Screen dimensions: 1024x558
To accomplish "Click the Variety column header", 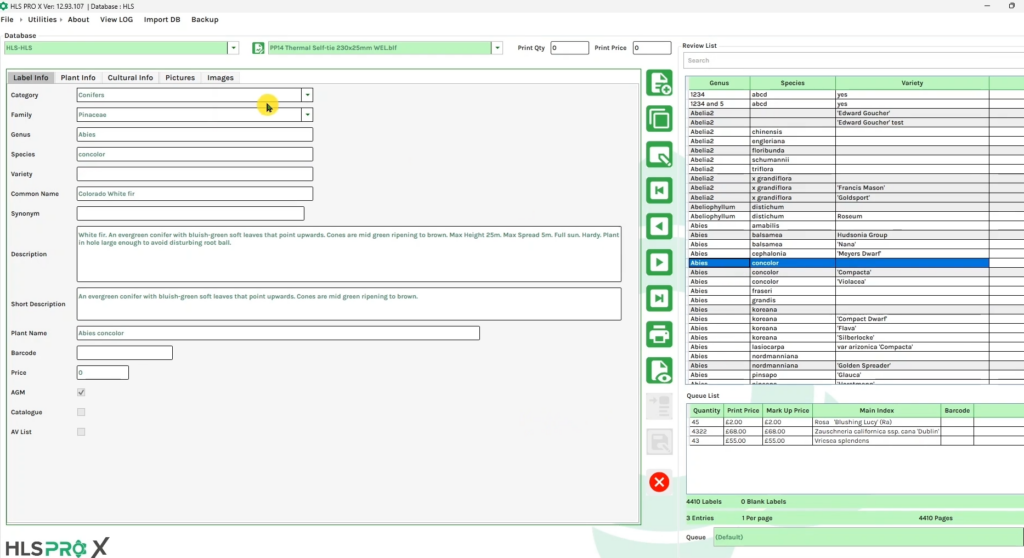I will tap(912, 83).
